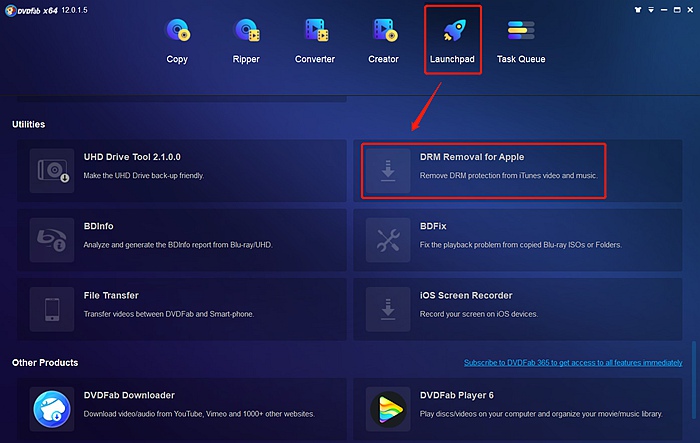Click the File Transfer phone icon
This screenshot has height=443, width=700.
[x=52, y=309]
